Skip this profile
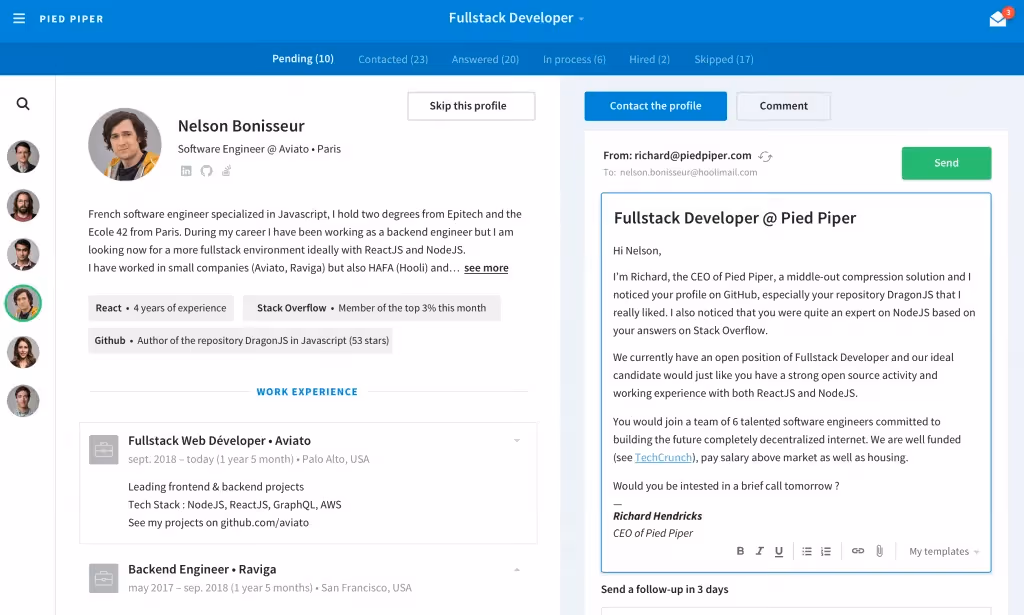 point(470,105)
